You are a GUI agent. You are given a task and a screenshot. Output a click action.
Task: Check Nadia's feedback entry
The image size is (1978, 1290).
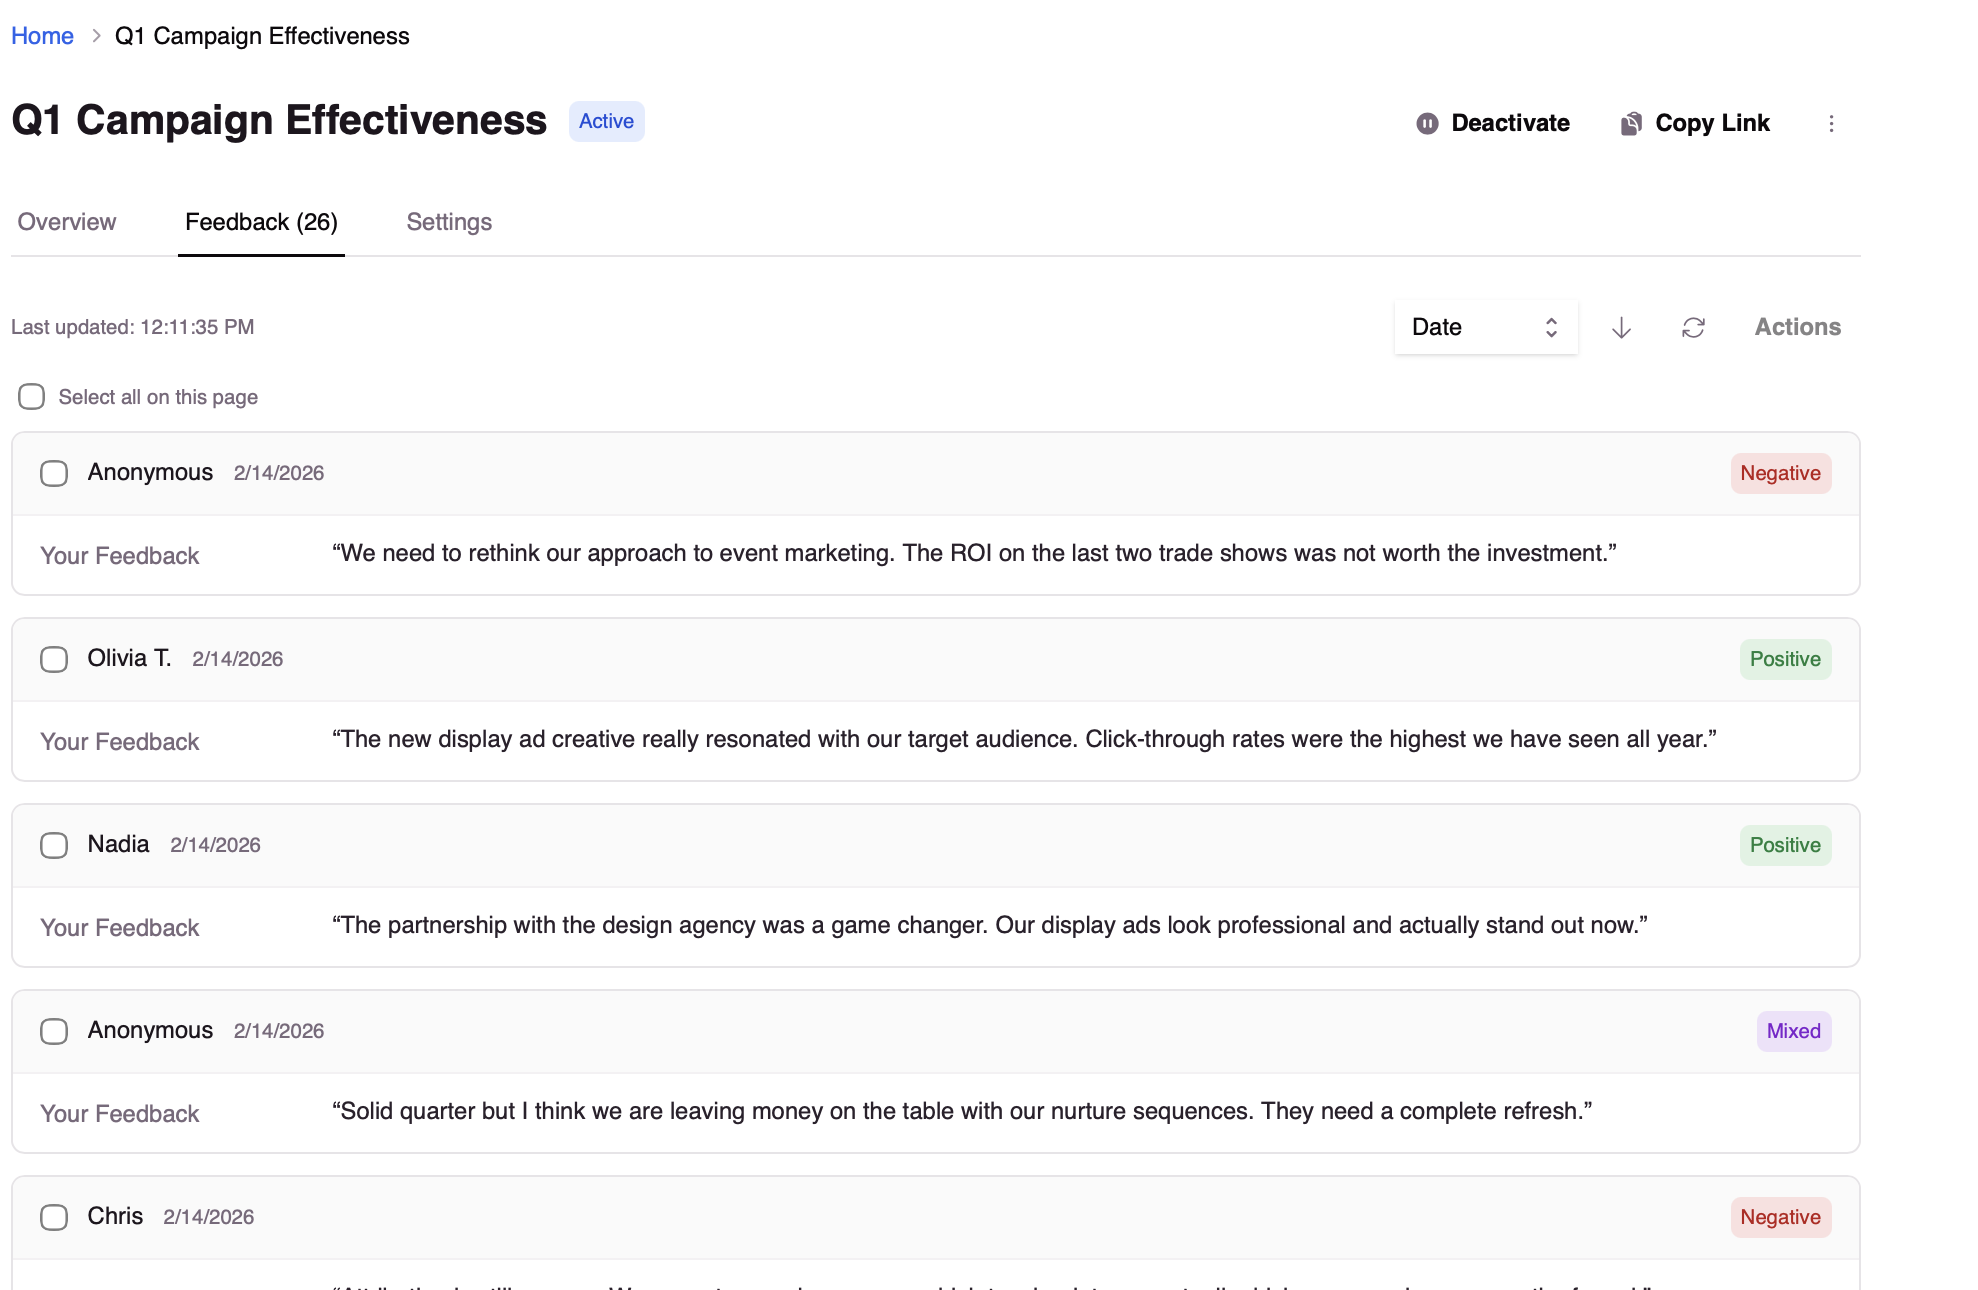(x=53, y=845)
